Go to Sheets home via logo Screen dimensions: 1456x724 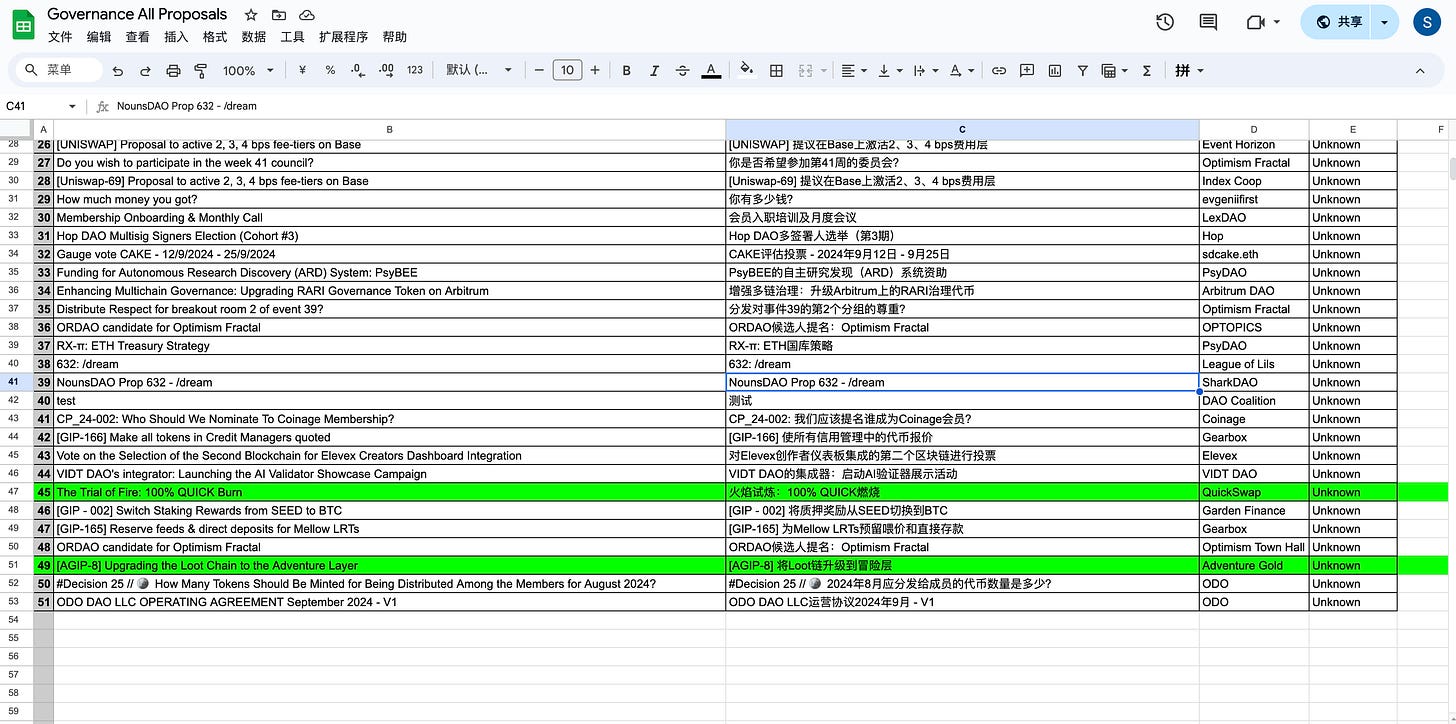click(x=24, y=24)
